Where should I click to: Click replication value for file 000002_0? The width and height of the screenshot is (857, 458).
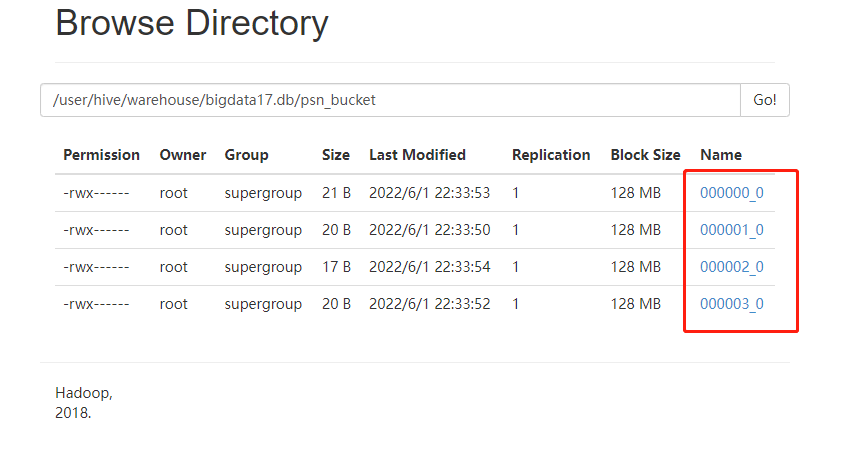tap(516, 267)
